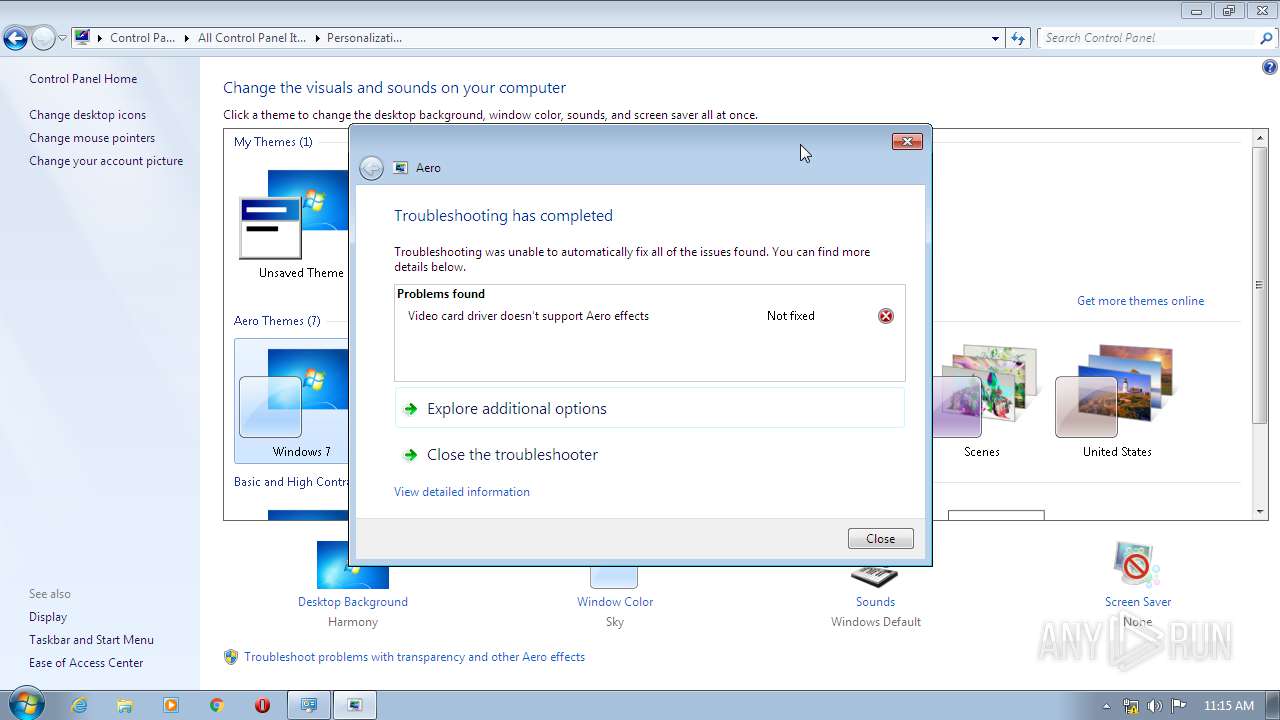Viewport: 1280px width, 720px height.
Task: Launch Google Chrome from the taskbar
Action: [216, 705]
